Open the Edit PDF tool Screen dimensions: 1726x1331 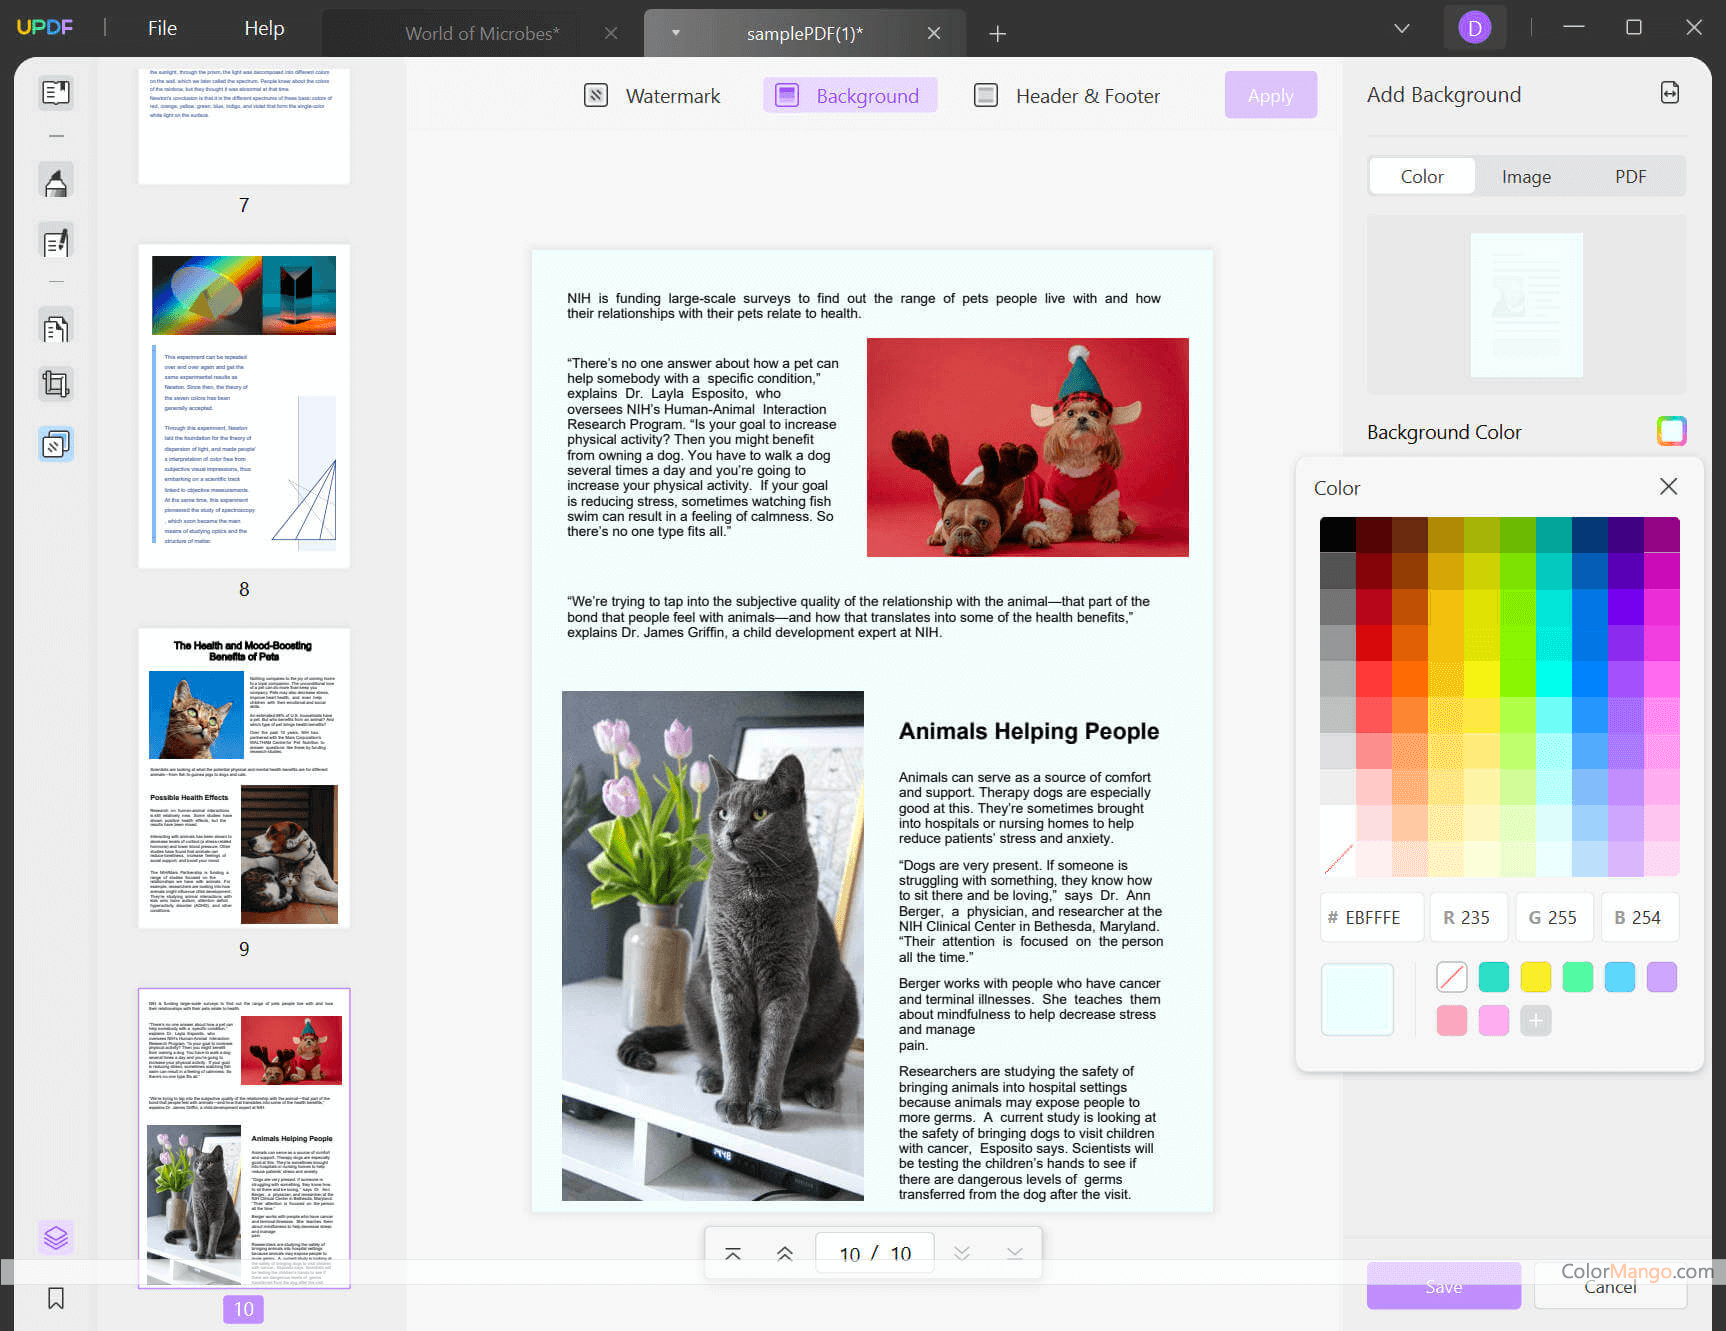point(56,242)
